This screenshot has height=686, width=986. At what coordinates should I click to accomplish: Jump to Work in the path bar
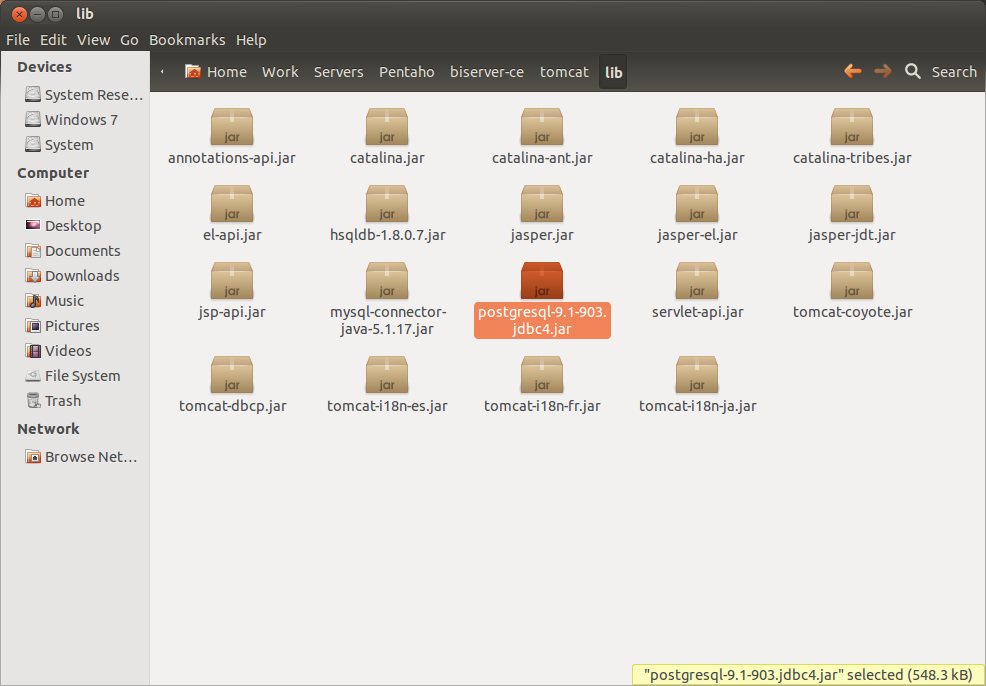pos(280,72)
